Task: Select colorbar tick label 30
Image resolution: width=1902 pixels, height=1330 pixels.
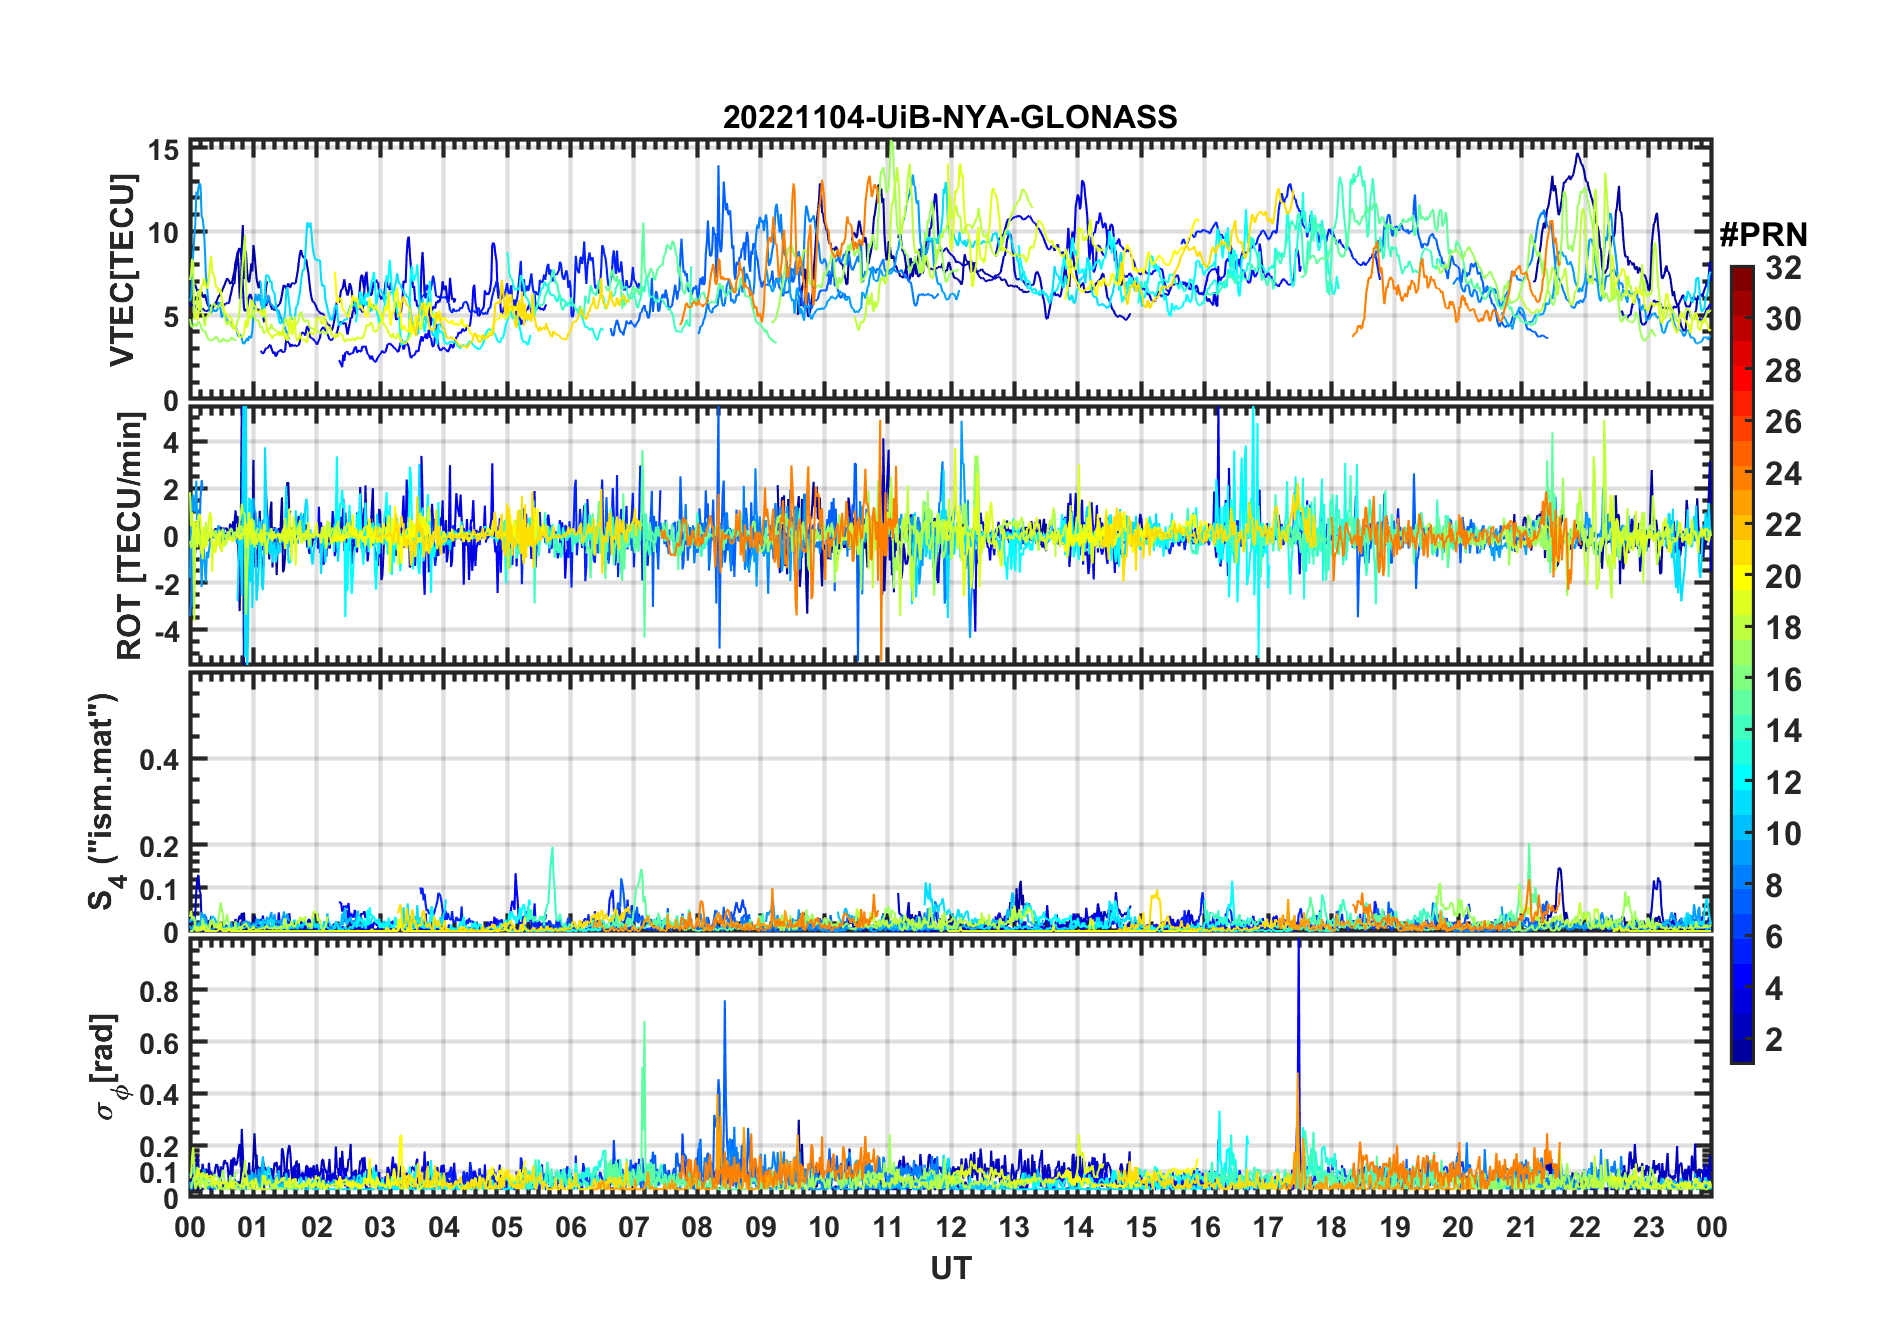Action: tap(1783, 319)
